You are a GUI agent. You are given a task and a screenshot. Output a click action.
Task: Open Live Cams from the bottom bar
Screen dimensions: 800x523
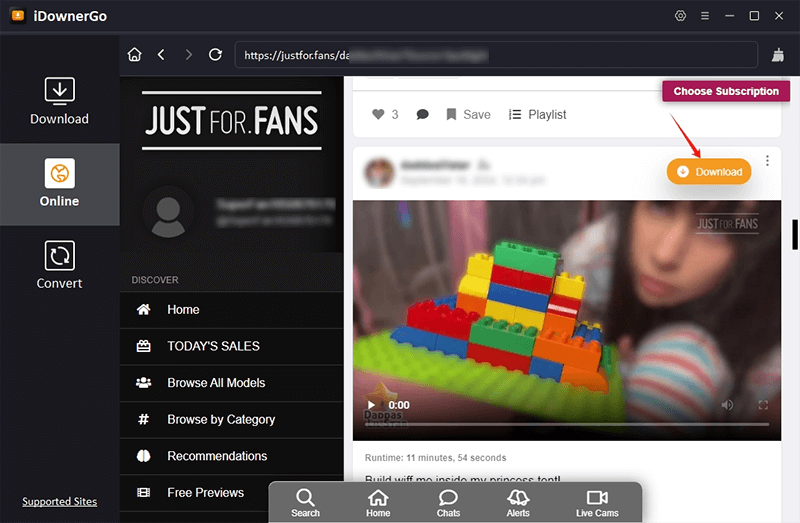coord(597,503)
